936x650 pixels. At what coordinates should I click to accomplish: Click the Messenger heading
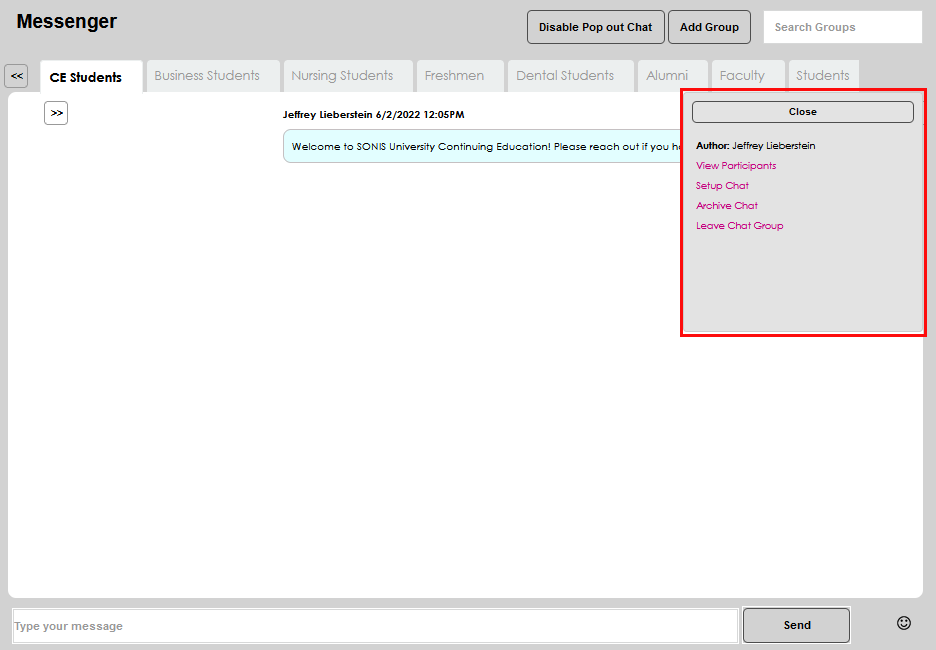click(67, 21)
